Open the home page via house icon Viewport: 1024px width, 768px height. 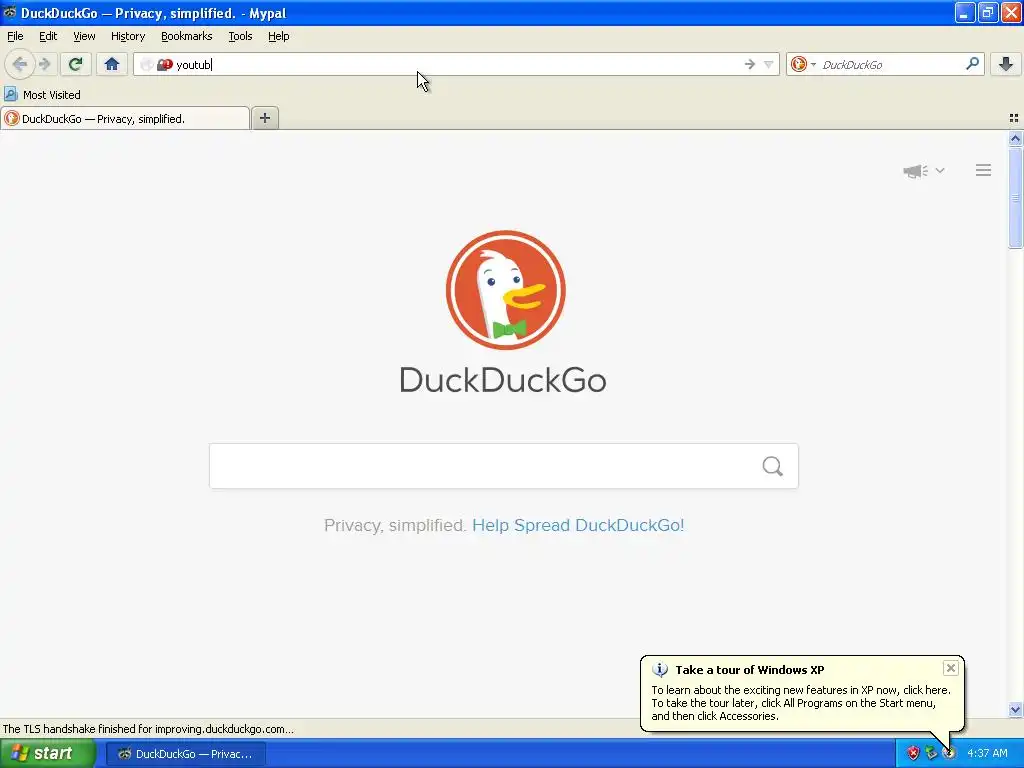coord(112,64)
